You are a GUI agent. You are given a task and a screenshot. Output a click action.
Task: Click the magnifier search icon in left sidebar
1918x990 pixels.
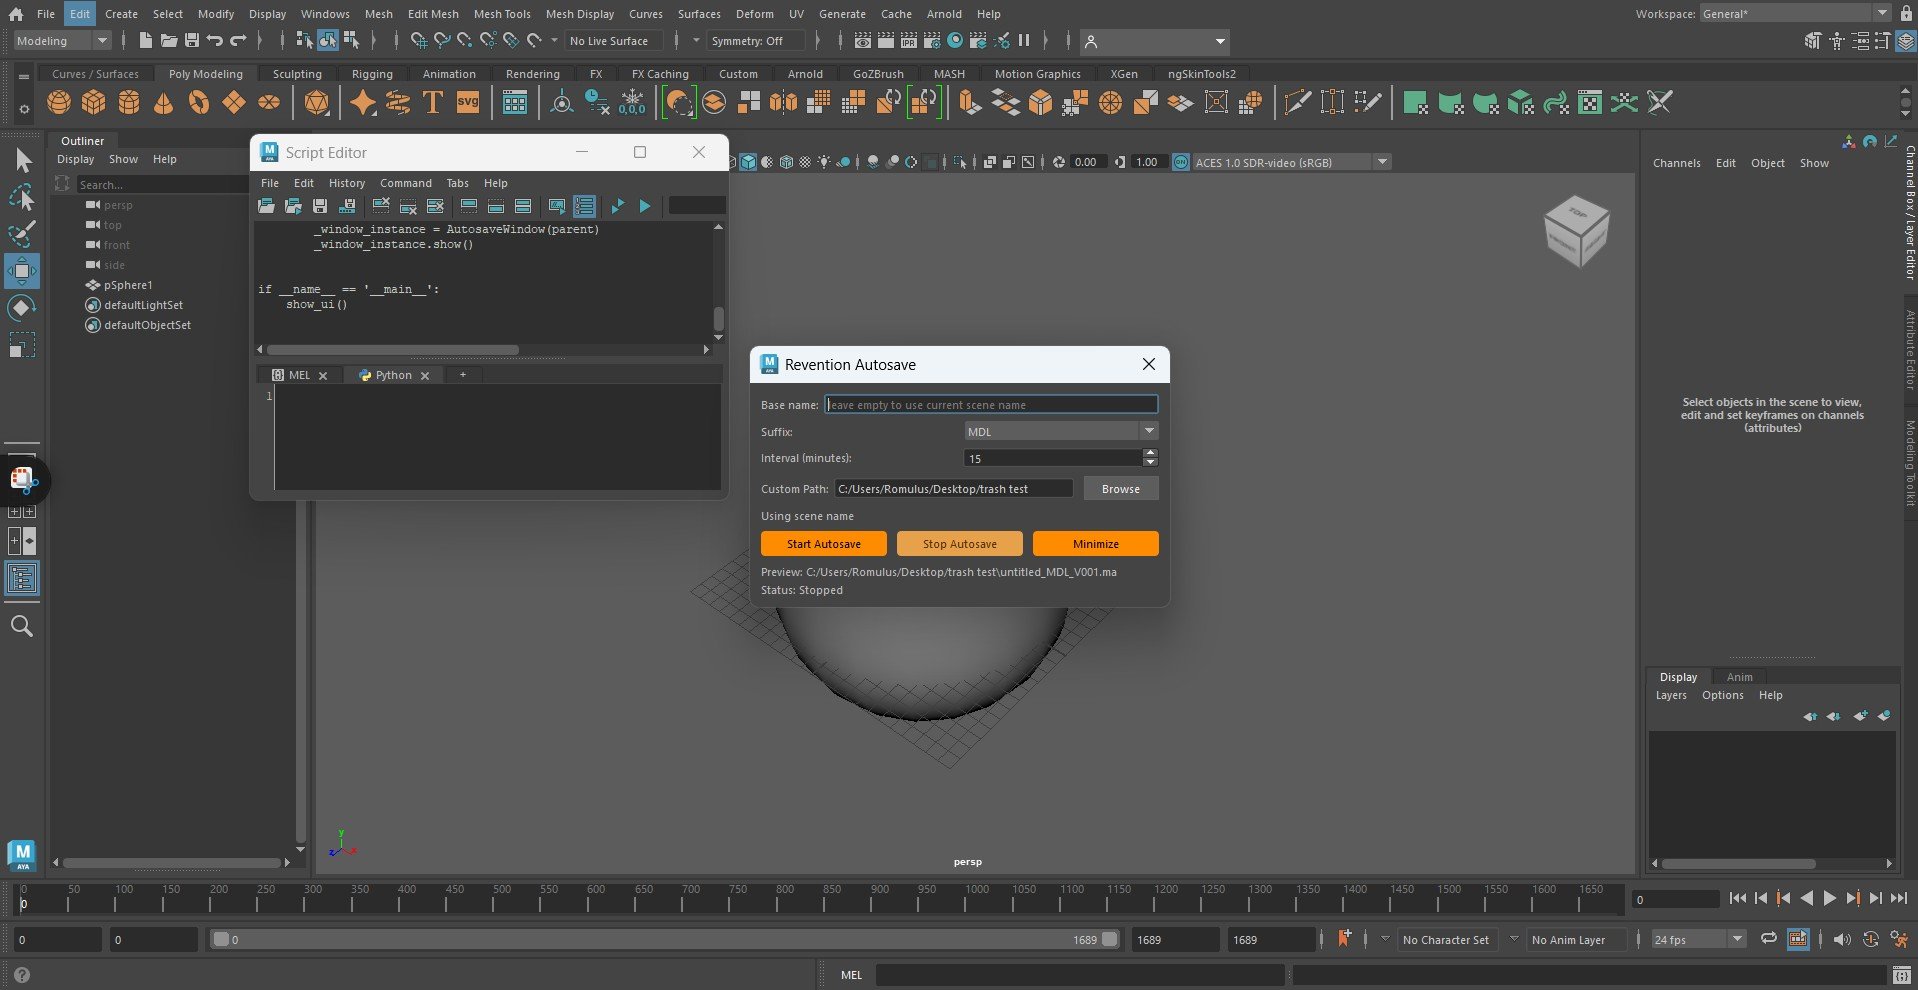(21, 627)
